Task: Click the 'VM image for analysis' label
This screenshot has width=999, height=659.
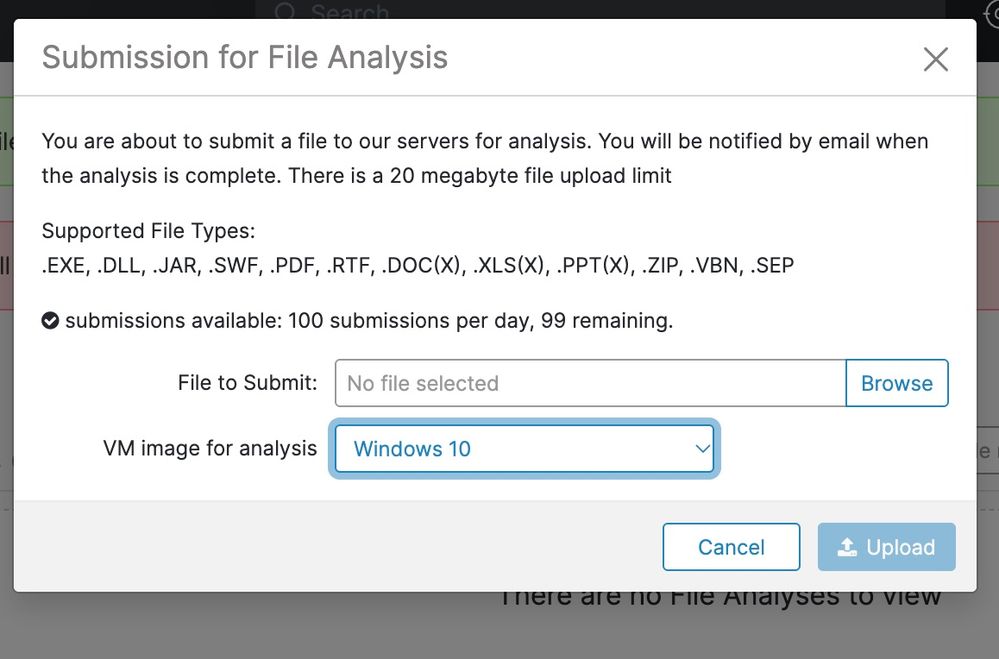Action: click(210, 449)
